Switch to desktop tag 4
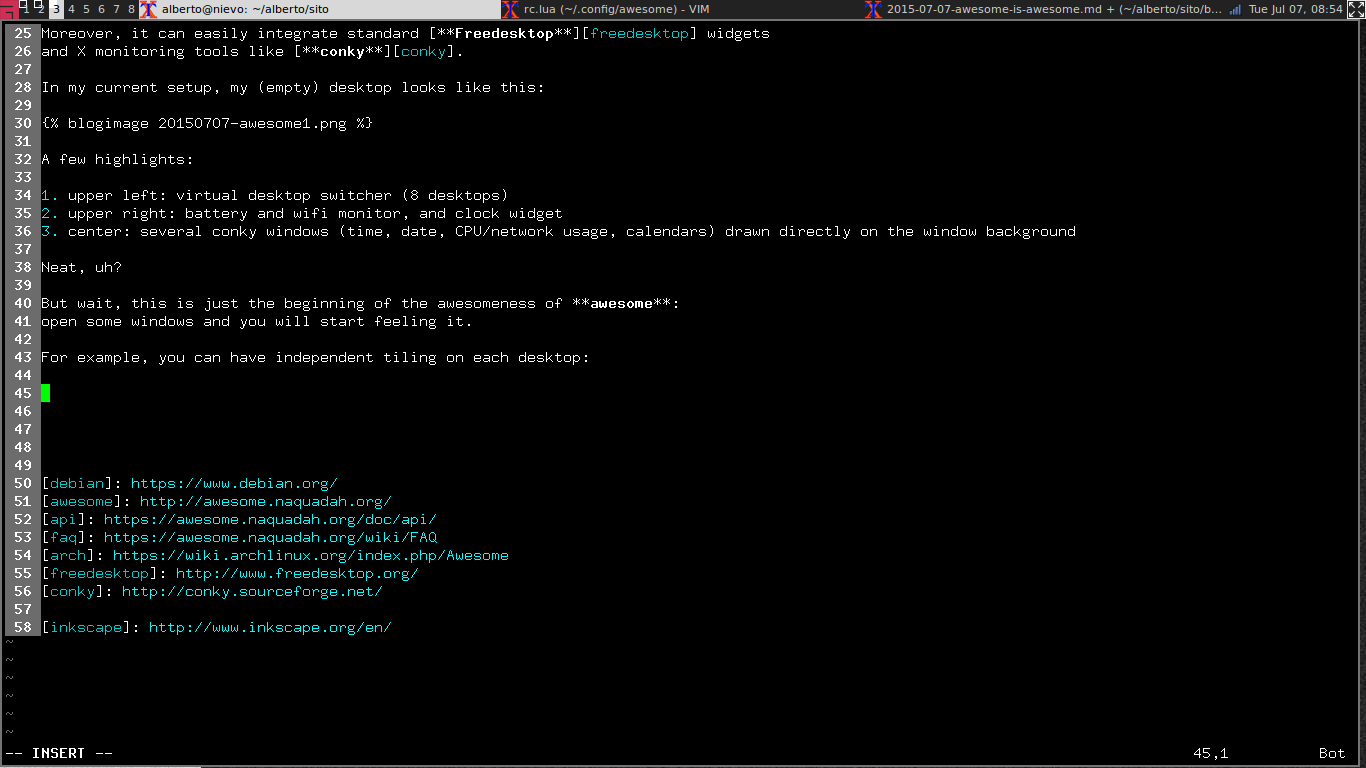 [x=71, y=9]
